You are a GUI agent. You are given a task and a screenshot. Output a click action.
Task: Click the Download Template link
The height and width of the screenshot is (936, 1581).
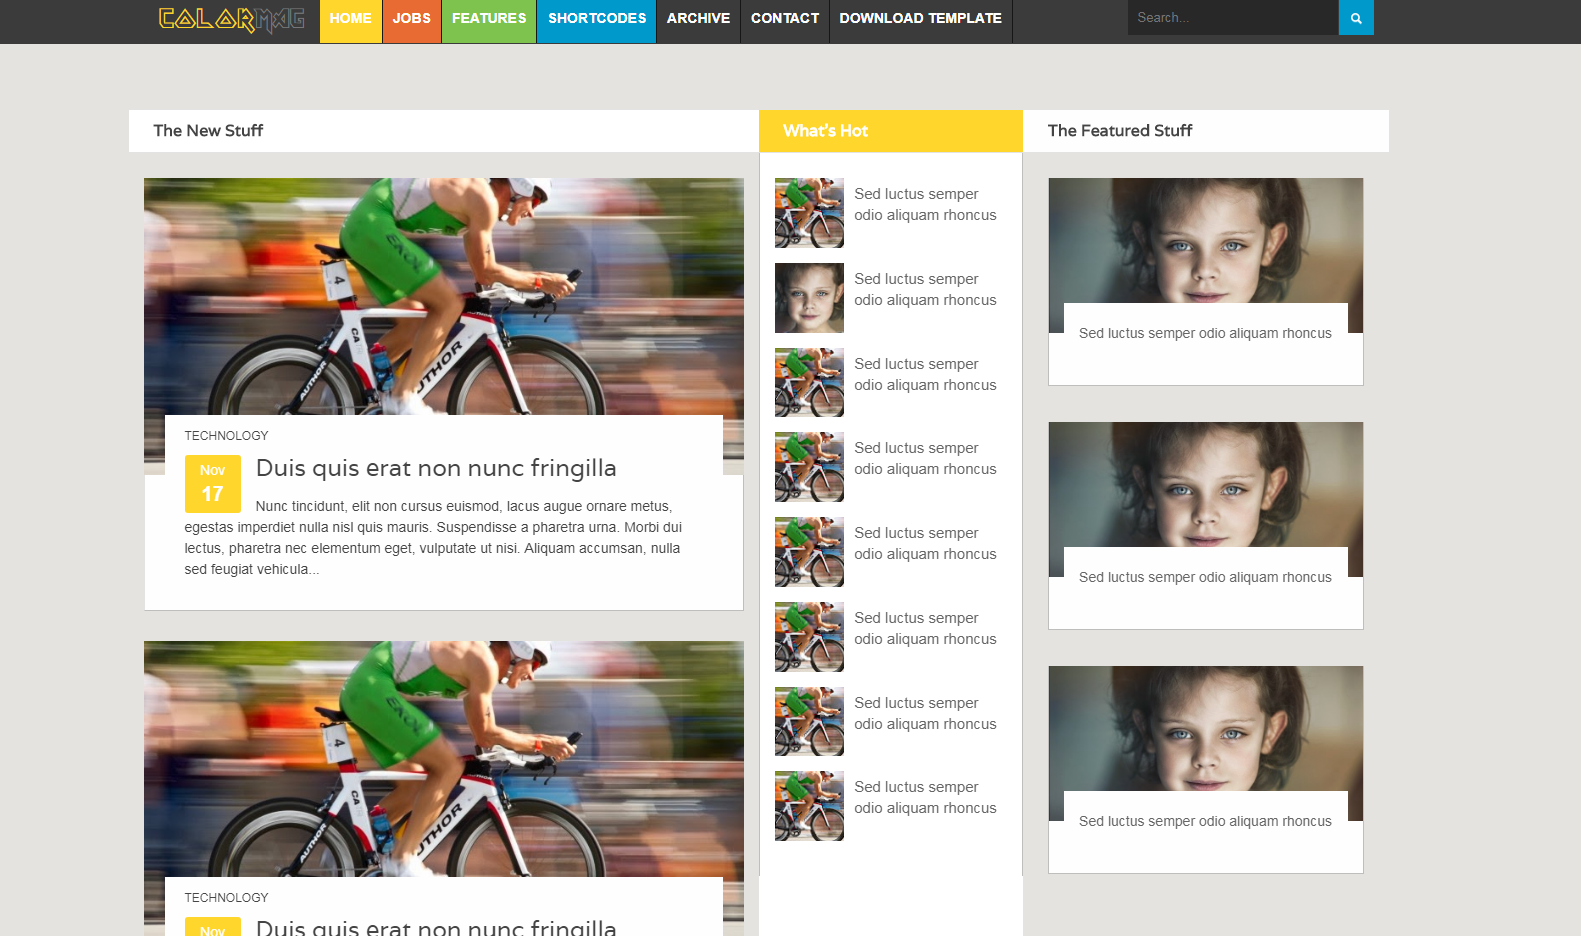click(x=920, y=19)
